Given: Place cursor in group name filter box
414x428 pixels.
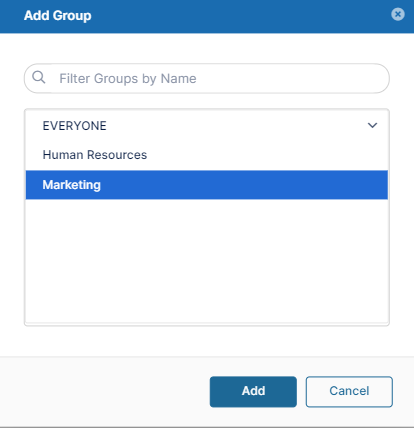Looking at the screenshot, I should [207, 79].
